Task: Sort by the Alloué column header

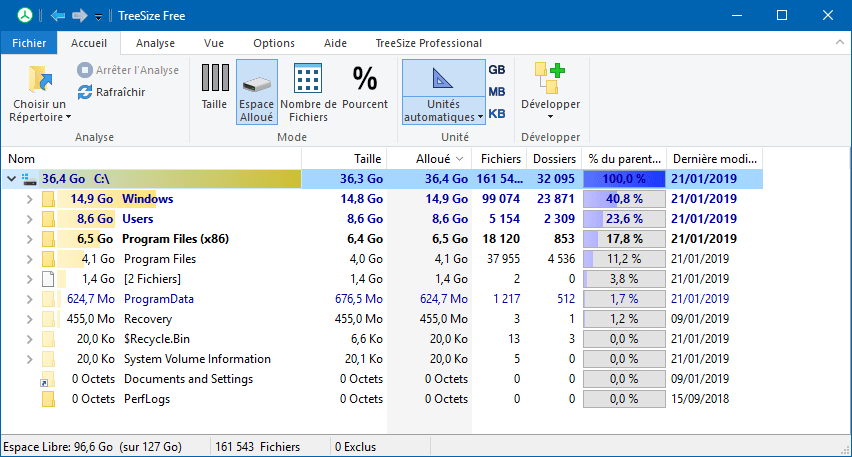Action: [429, 159]
